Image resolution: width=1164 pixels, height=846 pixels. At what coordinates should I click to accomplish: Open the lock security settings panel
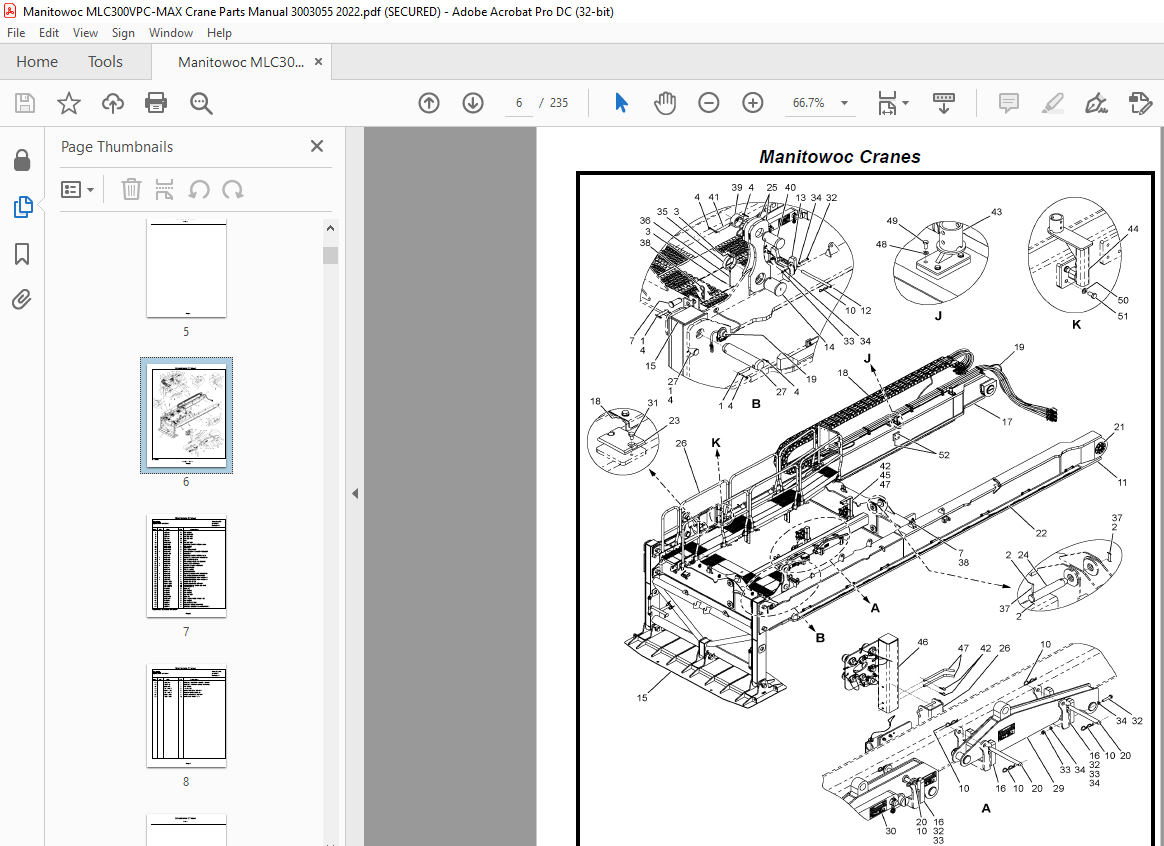[x=22, y=160]
